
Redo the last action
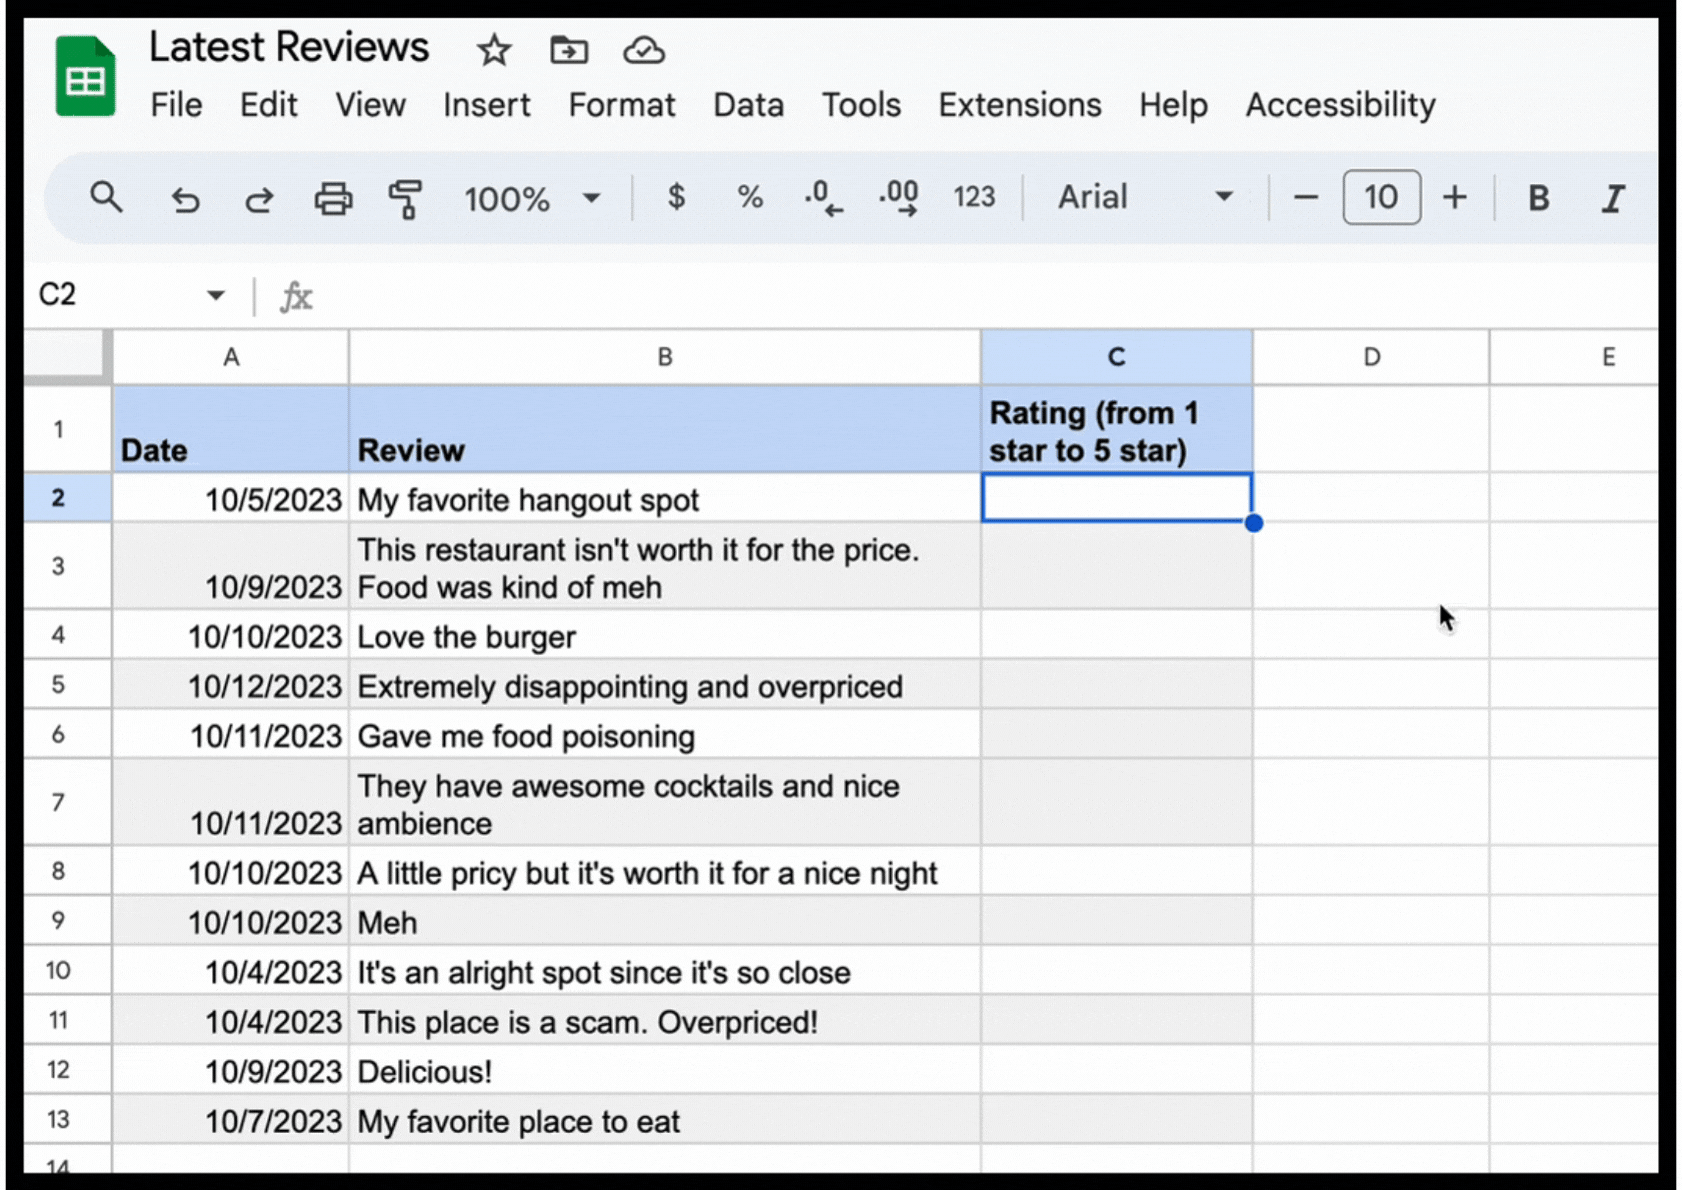click(x=259, y=198)
